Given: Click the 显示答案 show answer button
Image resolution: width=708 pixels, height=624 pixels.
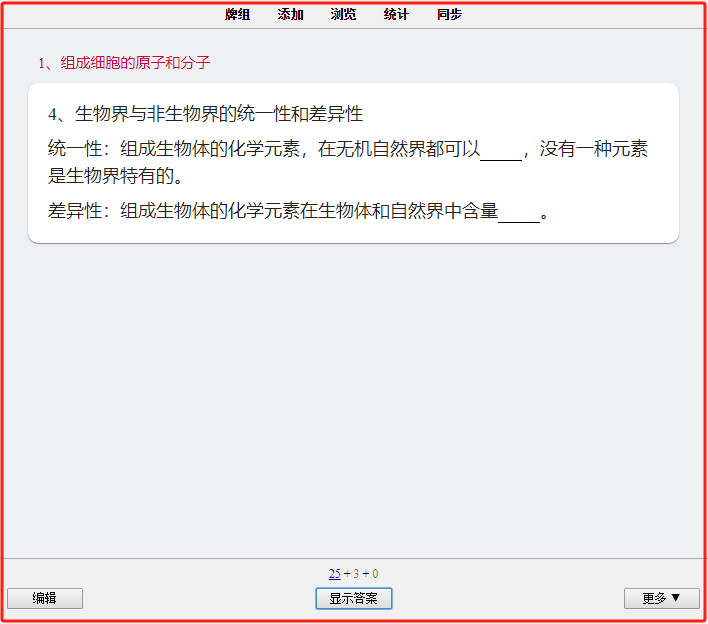Looking at the screenshot, I should point(354,598).
